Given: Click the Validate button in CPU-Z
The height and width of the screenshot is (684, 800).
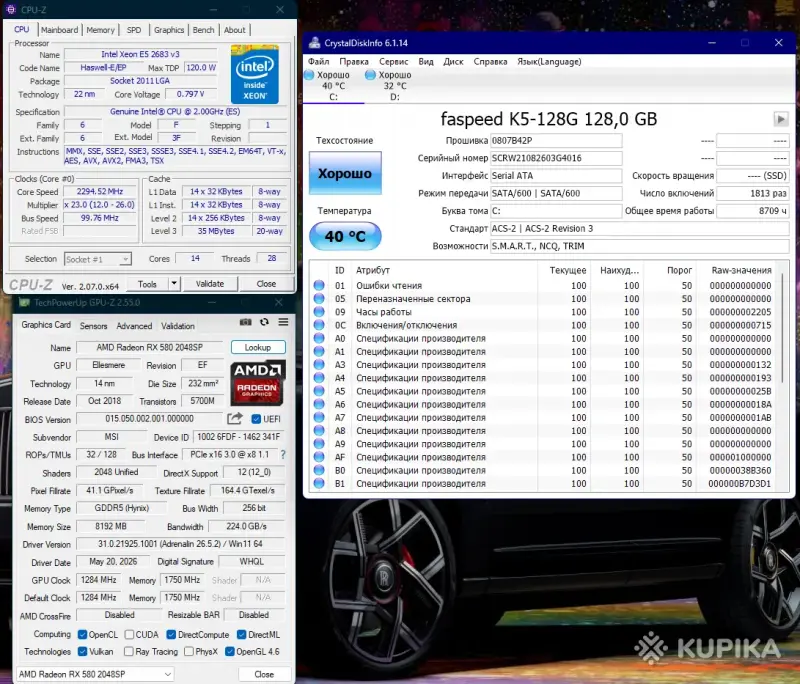Looking at the screenshot, I should 210,284.
